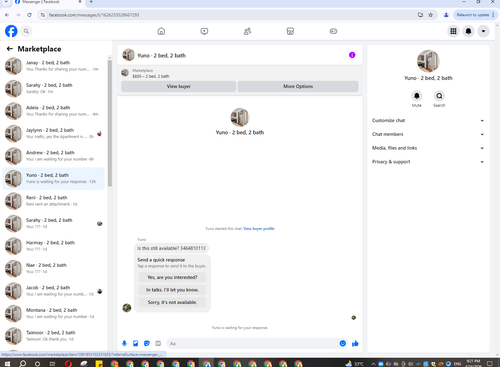Select the Messenger | Facebook browser tab
The height and width of the screenshot is (367, 500).
pos(47,2)
